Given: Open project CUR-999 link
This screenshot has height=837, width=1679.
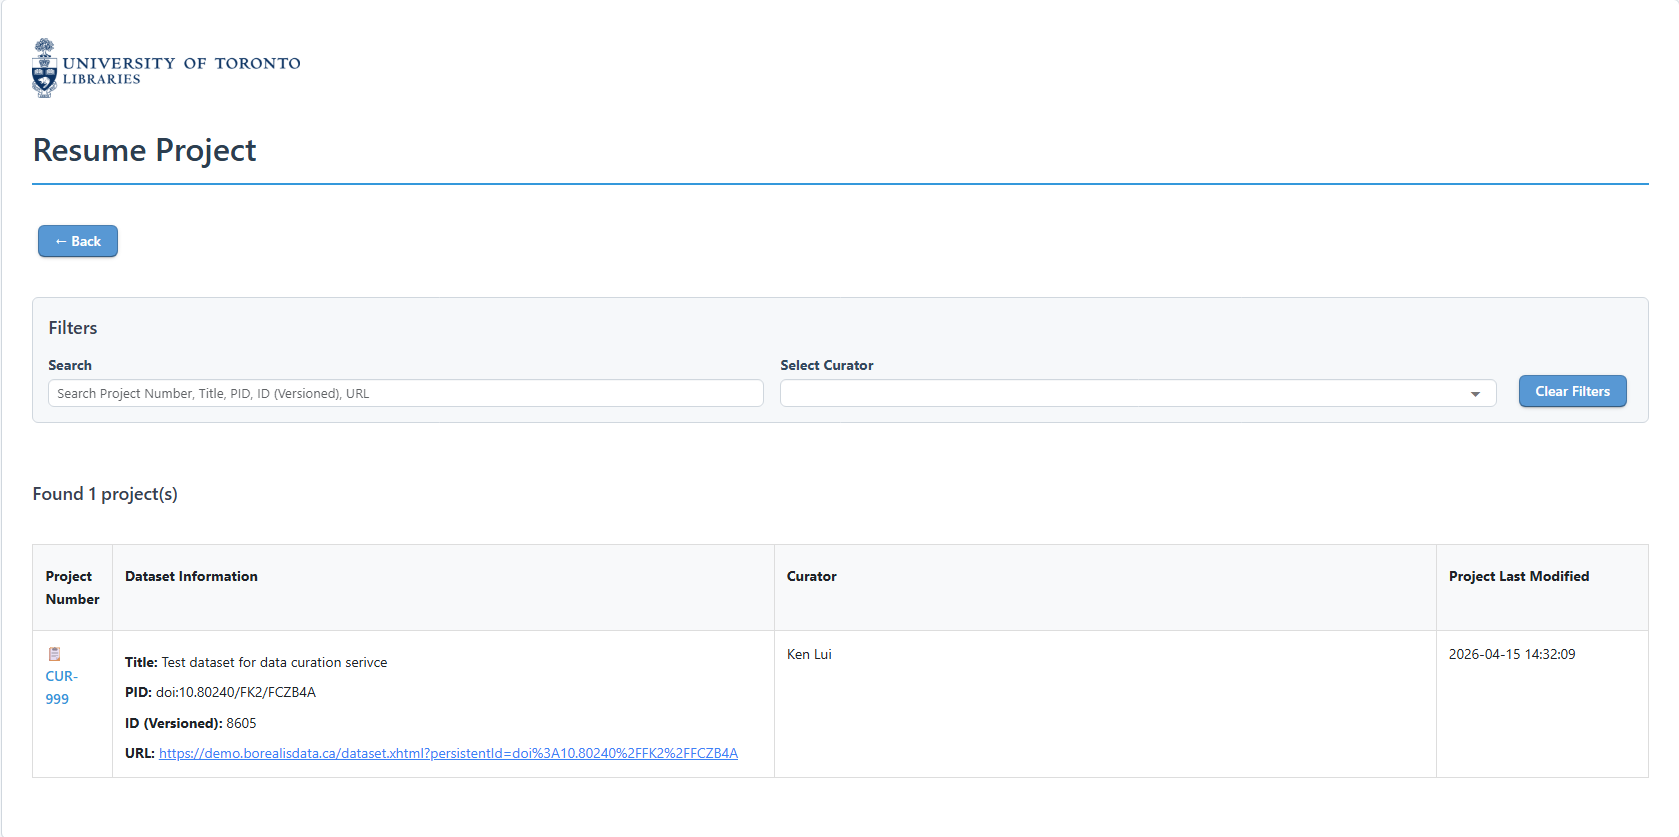Looking at the screenshot, I should 60,687.
